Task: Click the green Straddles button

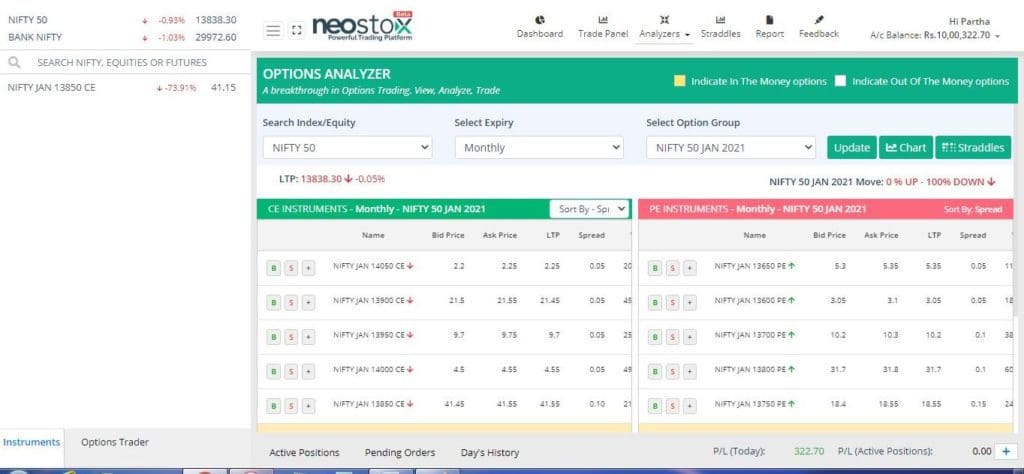Action: tap(973, 148)
